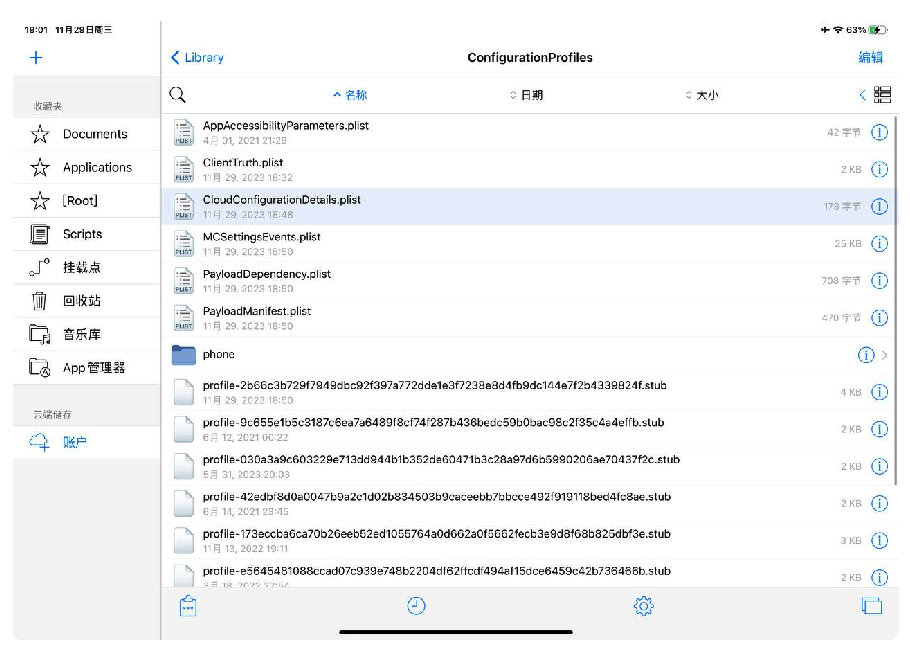
Task: Open 回收站 in the sidebar
Action: pyautogui.click(x=81, y=301)
